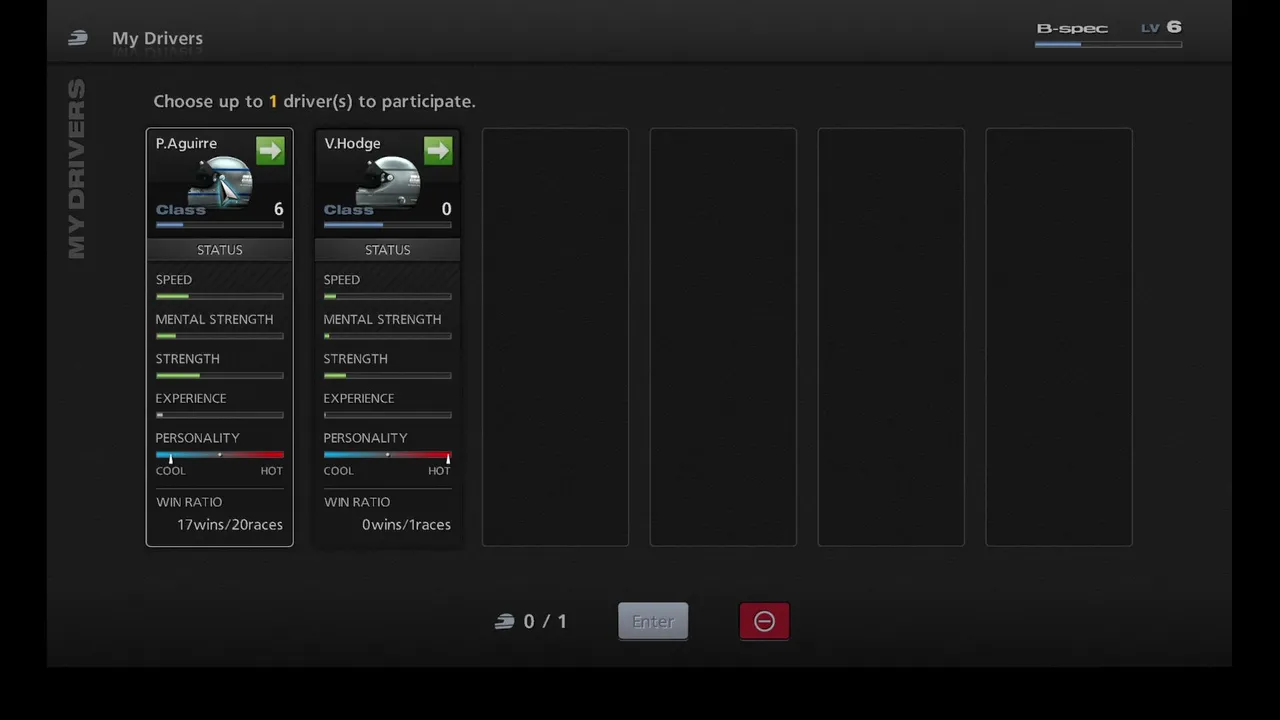Click P.Aguirre's SPEED bar
1280x720 pixels.
coord(220,296)
